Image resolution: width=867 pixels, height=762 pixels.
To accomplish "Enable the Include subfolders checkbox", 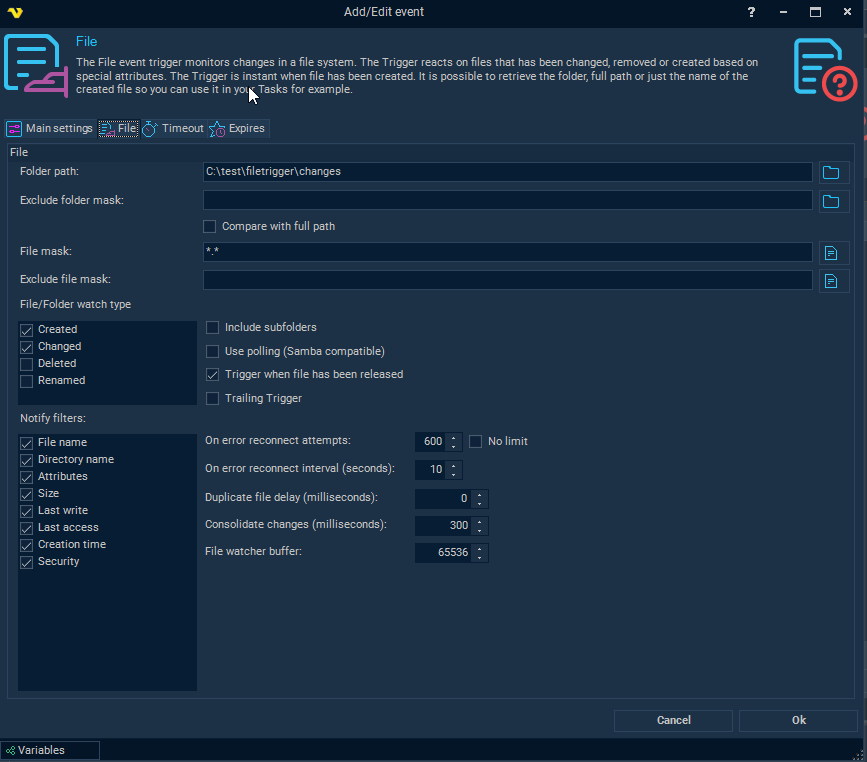I will [212, 327].
